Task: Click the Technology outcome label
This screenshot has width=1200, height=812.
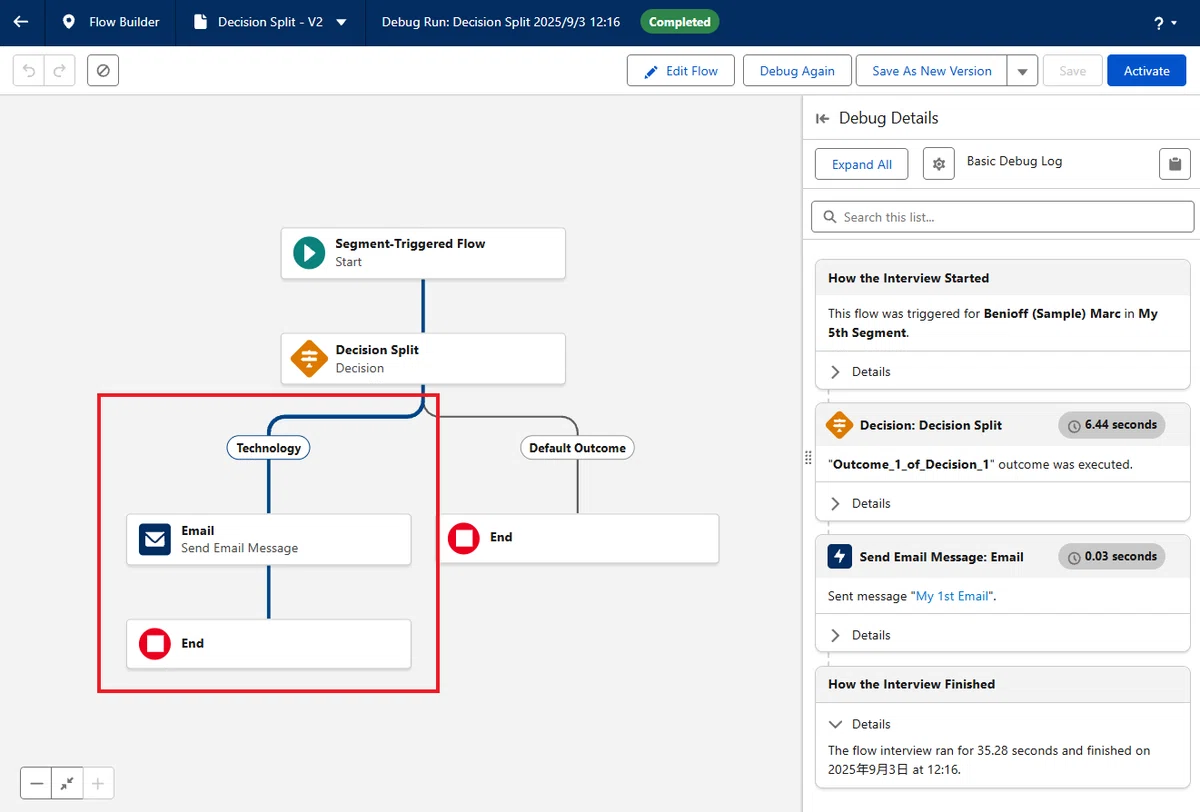Action: pos(268,448)
